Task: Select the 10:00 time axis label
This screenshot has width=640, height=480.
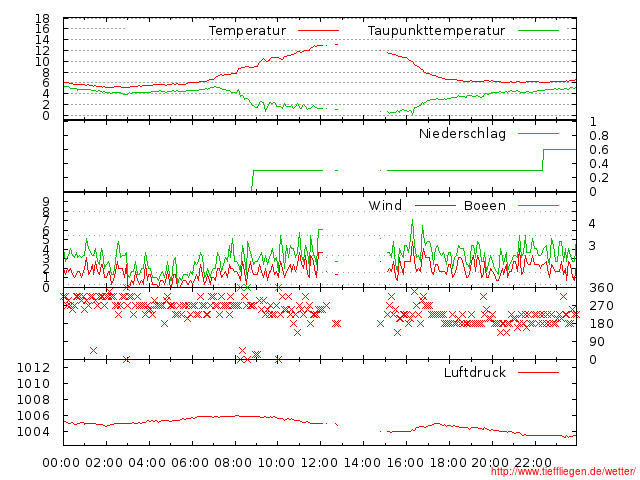Action: (x=276, y=463)
